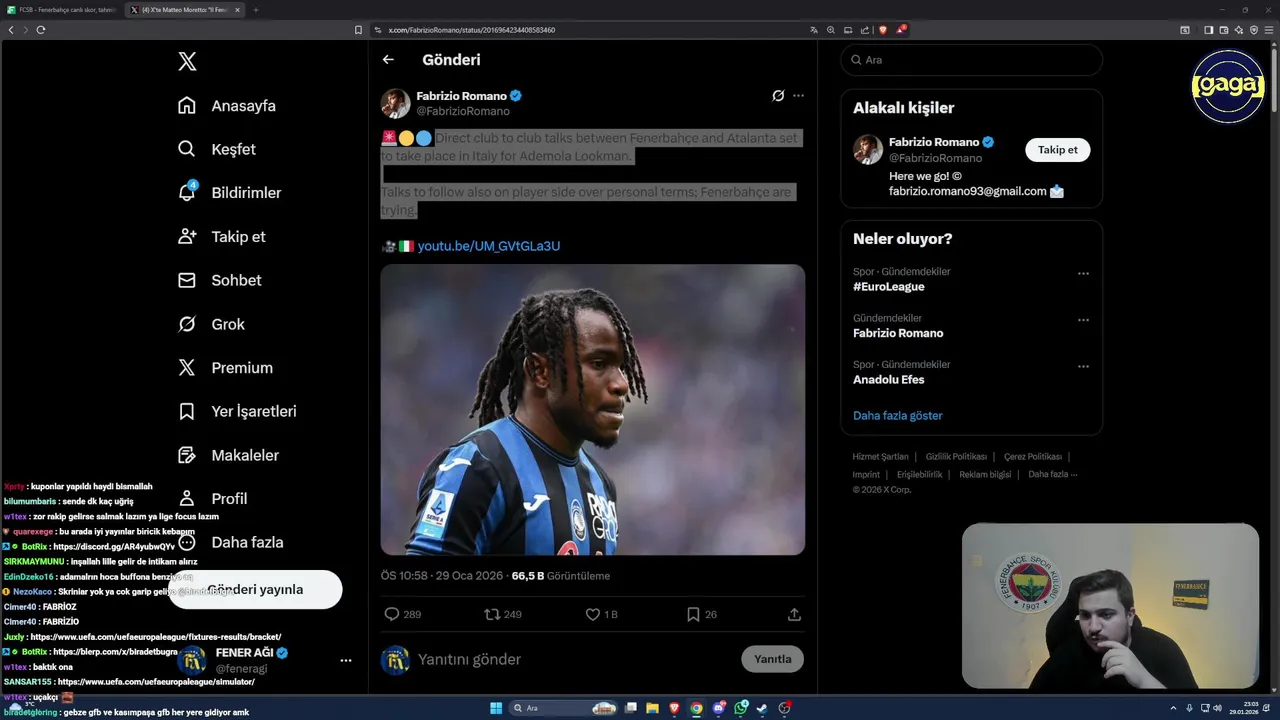Click the Premium X icon in sidebar
This screenshot has height=720, width=1280.
pos(187,368)
